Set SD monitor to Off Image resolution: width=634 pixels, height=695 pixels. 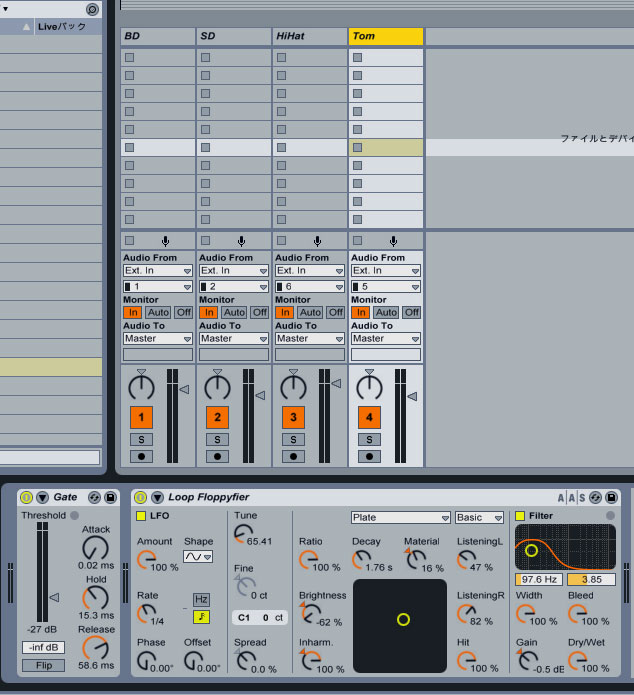[x=260, y=312]
